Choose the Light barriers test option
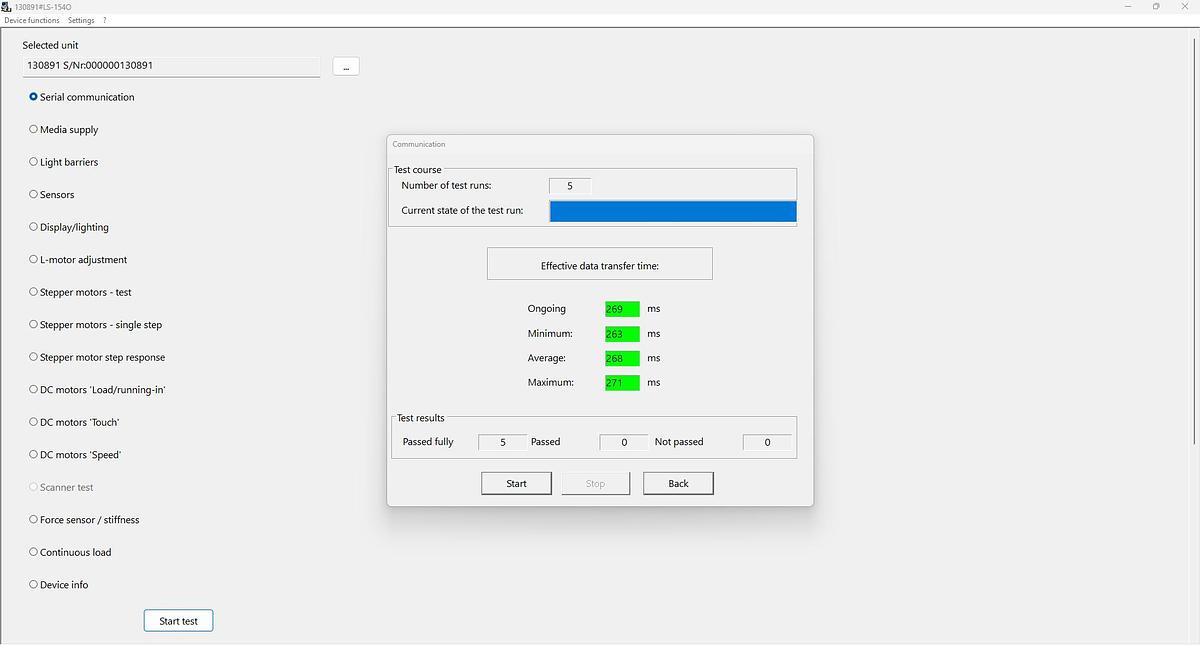Viewport: 1200px width, 645px height. pos(34,162)
